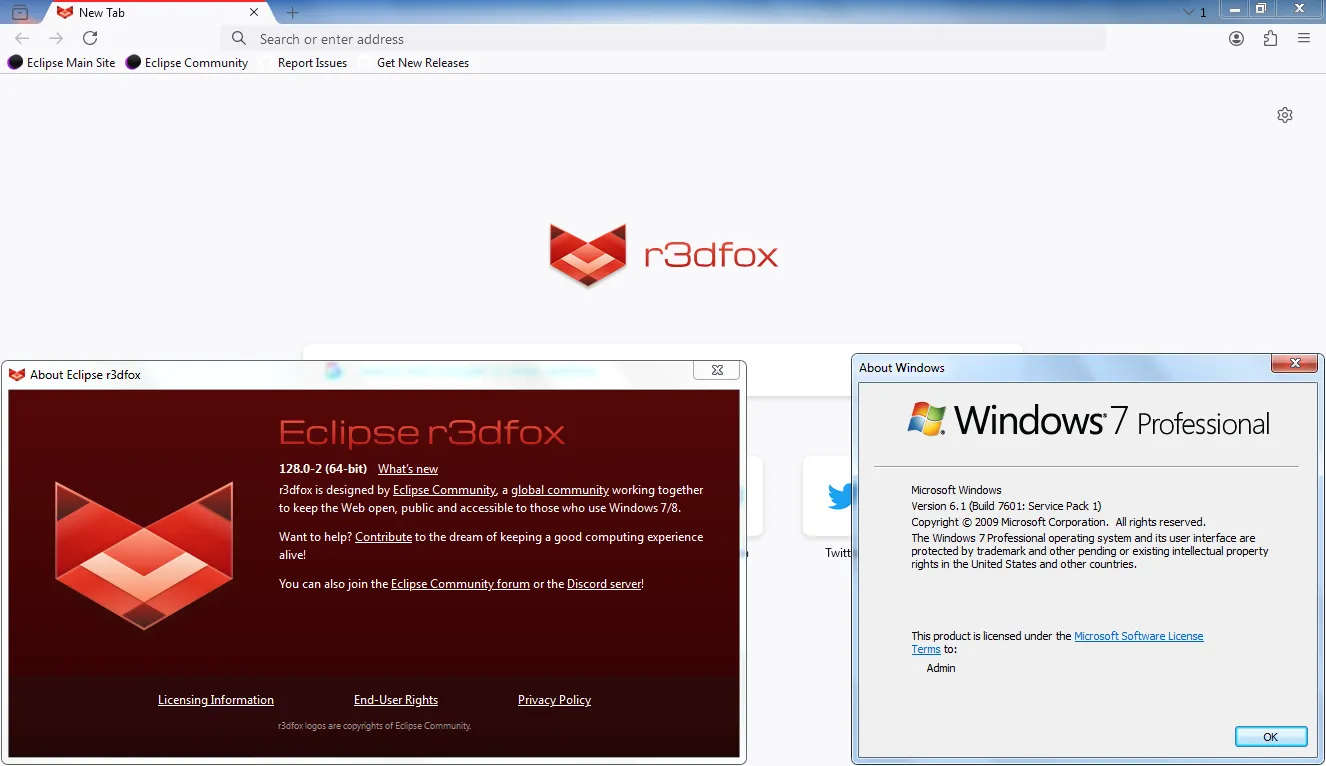Focus the search or enter address bar
Screen dimensions: 1326x766
660,39
